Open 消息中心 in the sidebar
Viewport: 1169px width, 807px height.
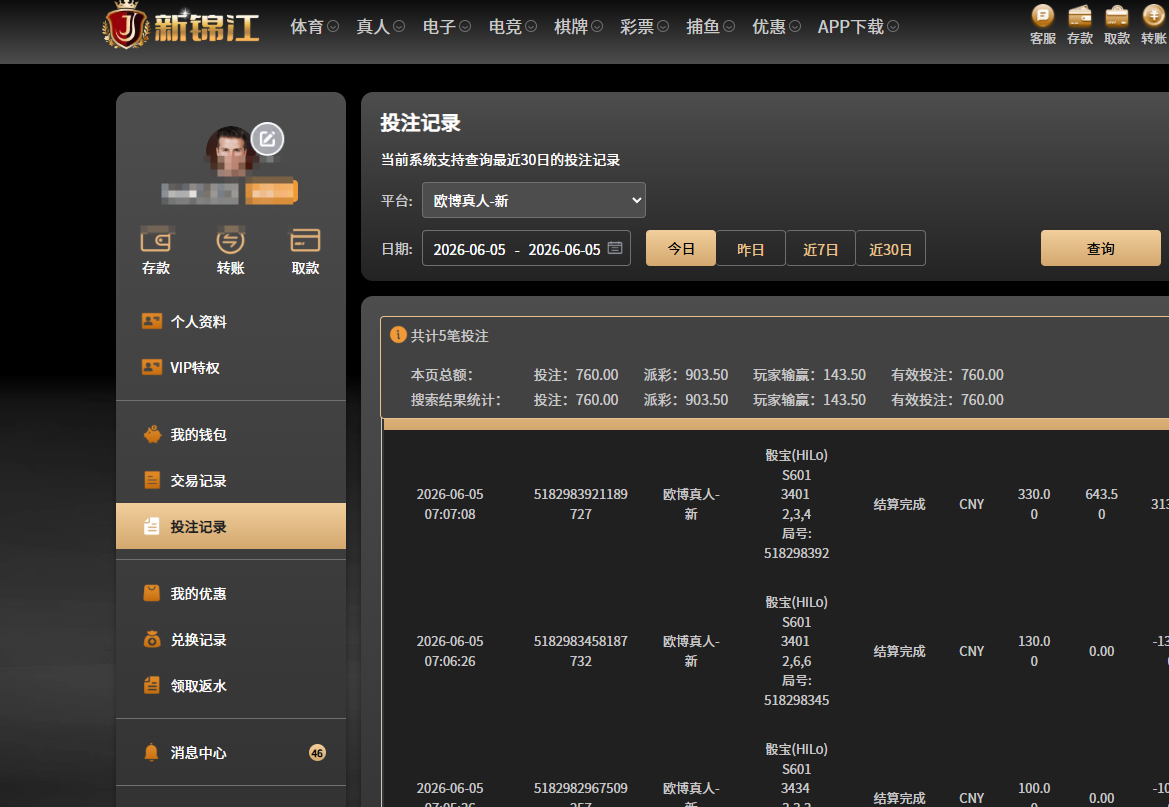230,753
